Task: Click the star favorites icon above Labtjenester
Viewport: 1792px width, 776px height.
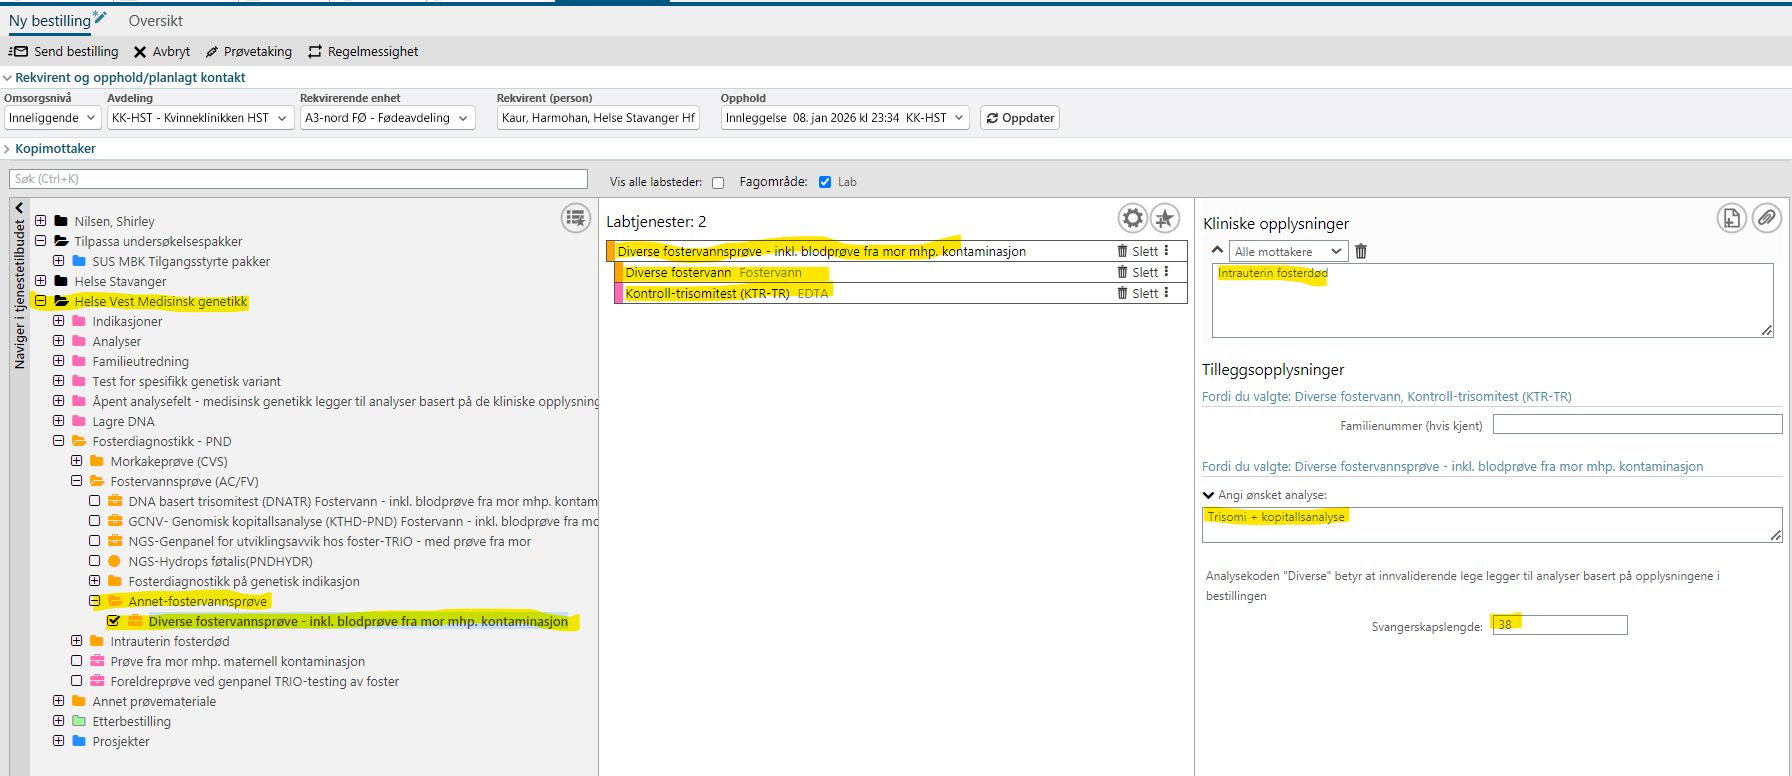Action: pyautogui.click(x=1164, y=218)
